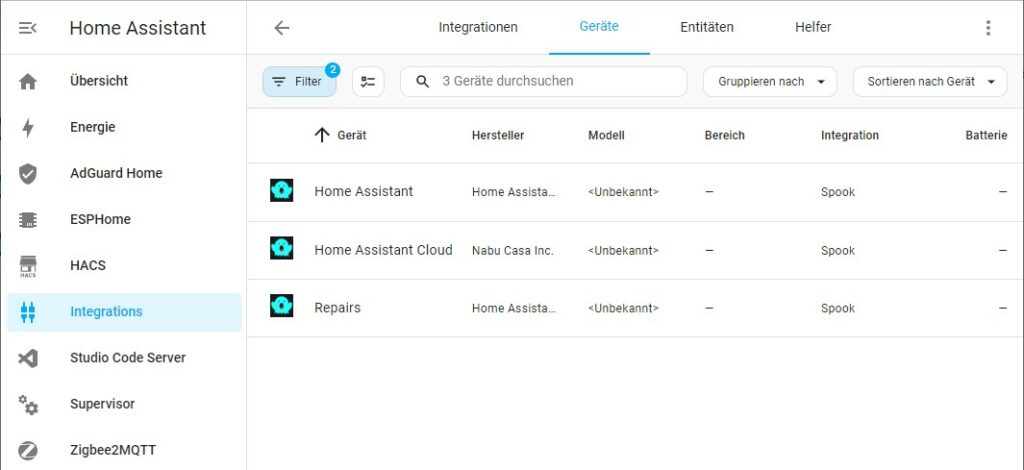Image resolution: width=1024 pixels, height=470 pixels.
Task: Click the HACS store icon
Action: pos(27,266)
